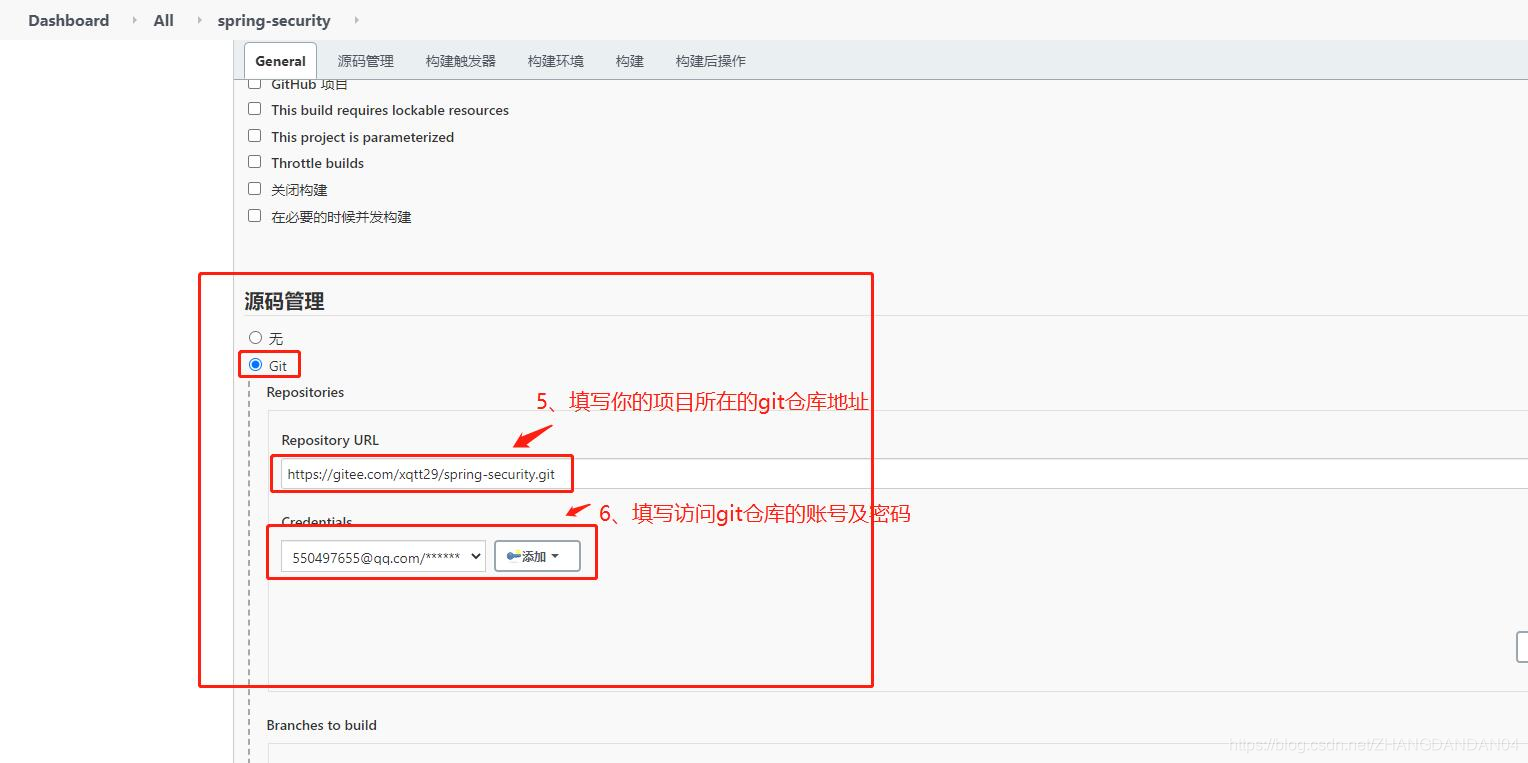This screenshot has width=1528, height=763.
Task: Click the Repository URL label
Action: coord(330,440)
